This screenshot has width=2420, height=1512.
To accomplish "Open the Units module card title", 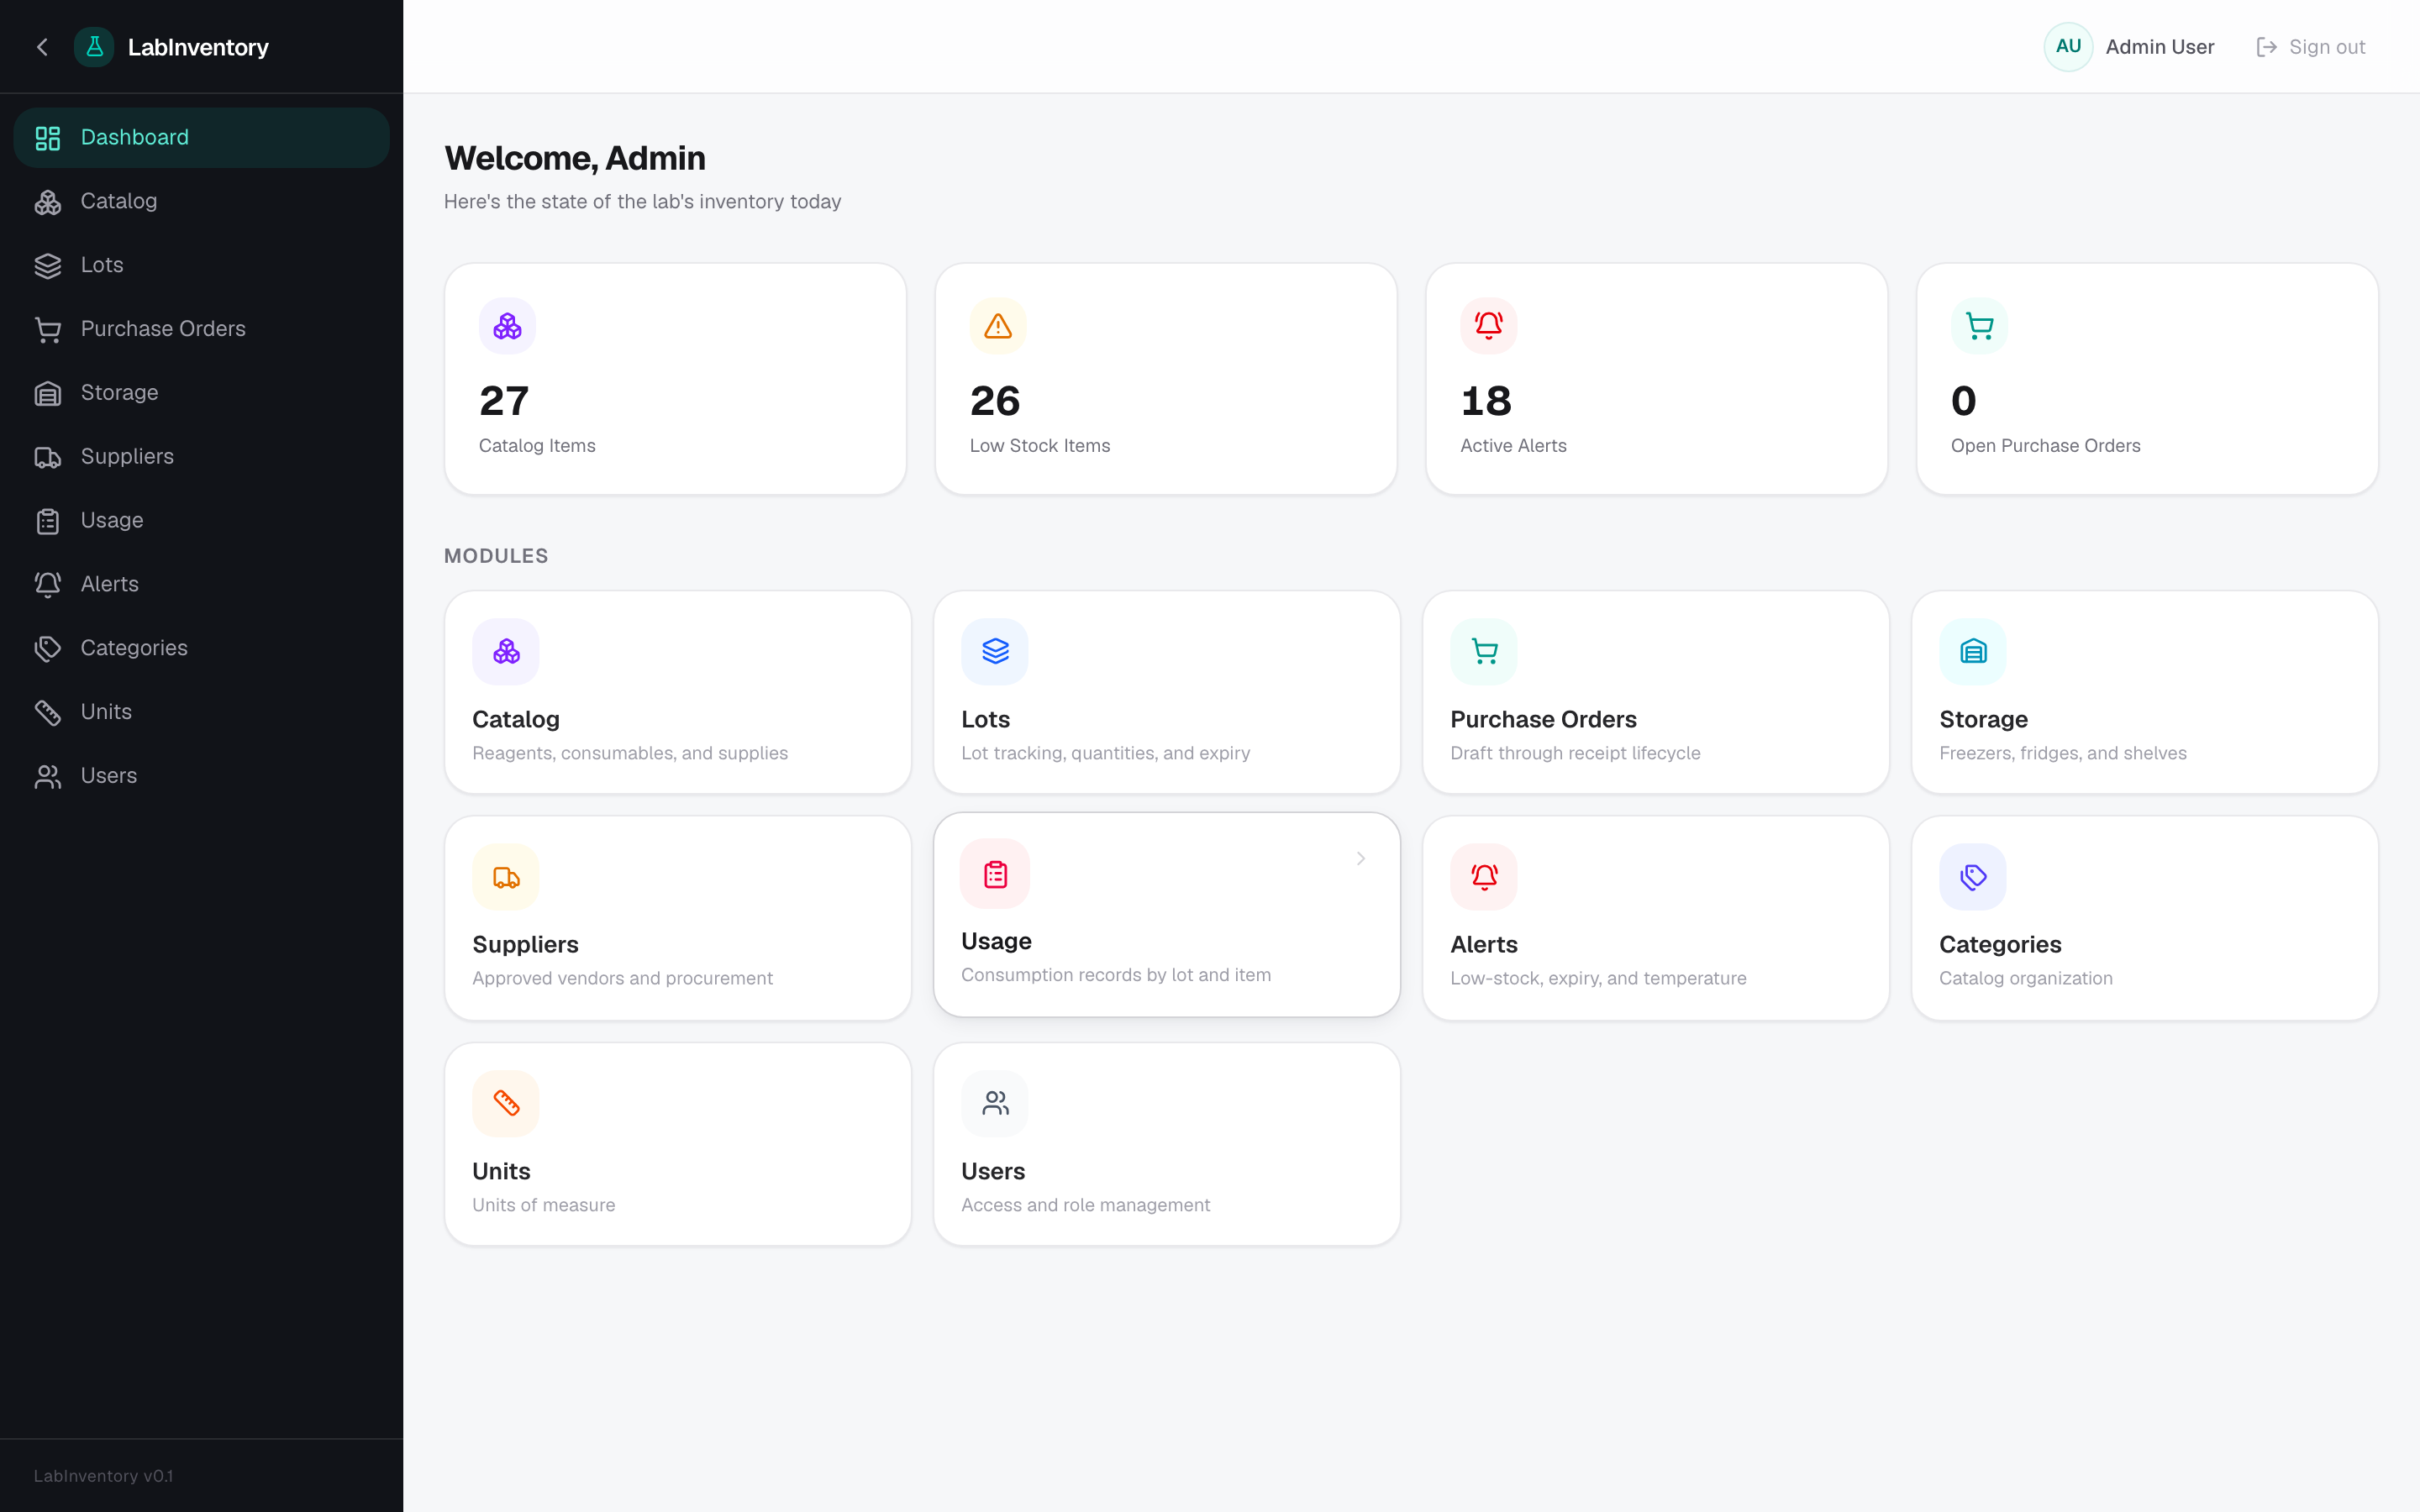I will click(501, 1172).
